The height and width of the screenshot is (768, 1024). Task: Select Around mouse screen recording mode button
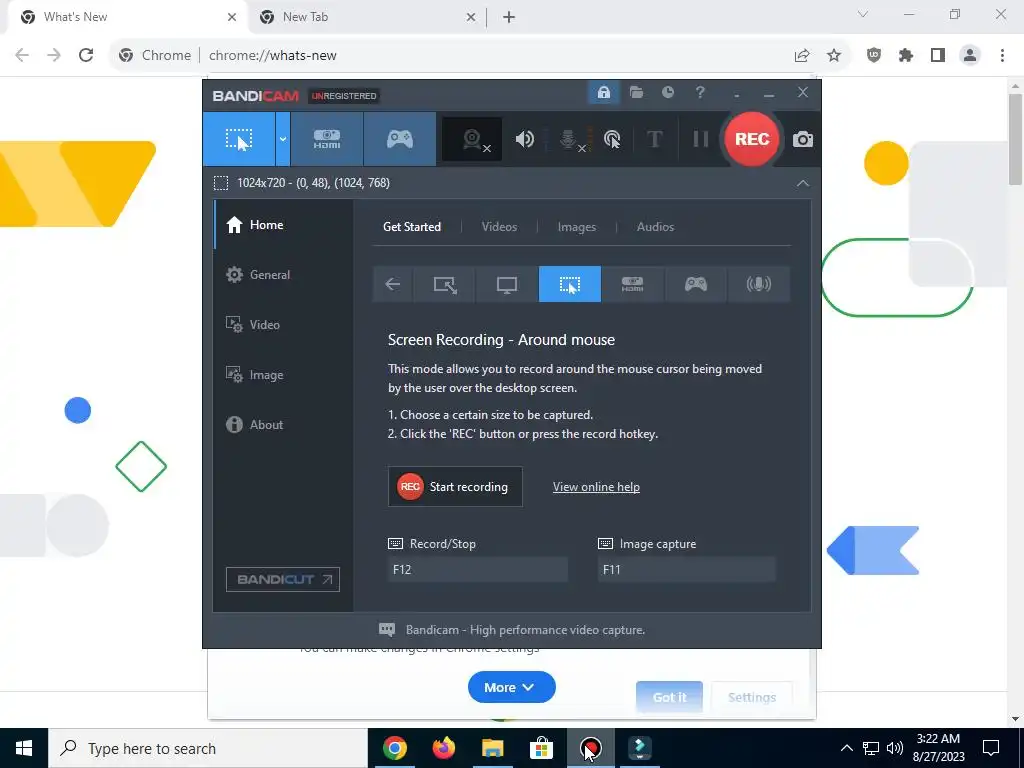pyautogui.click(x=239, y=139)
